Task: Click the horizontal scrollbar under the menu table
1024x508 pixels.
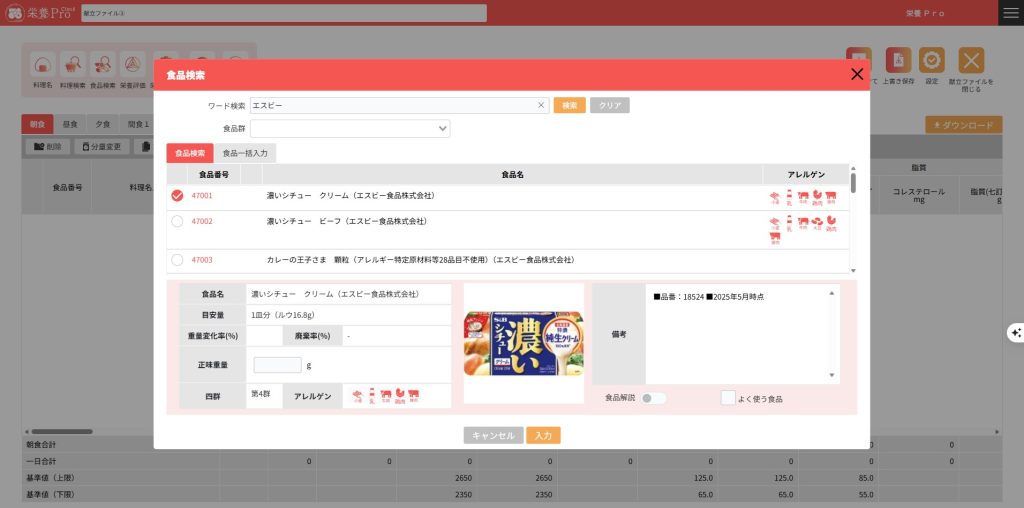Action: (x=62, y=432)
